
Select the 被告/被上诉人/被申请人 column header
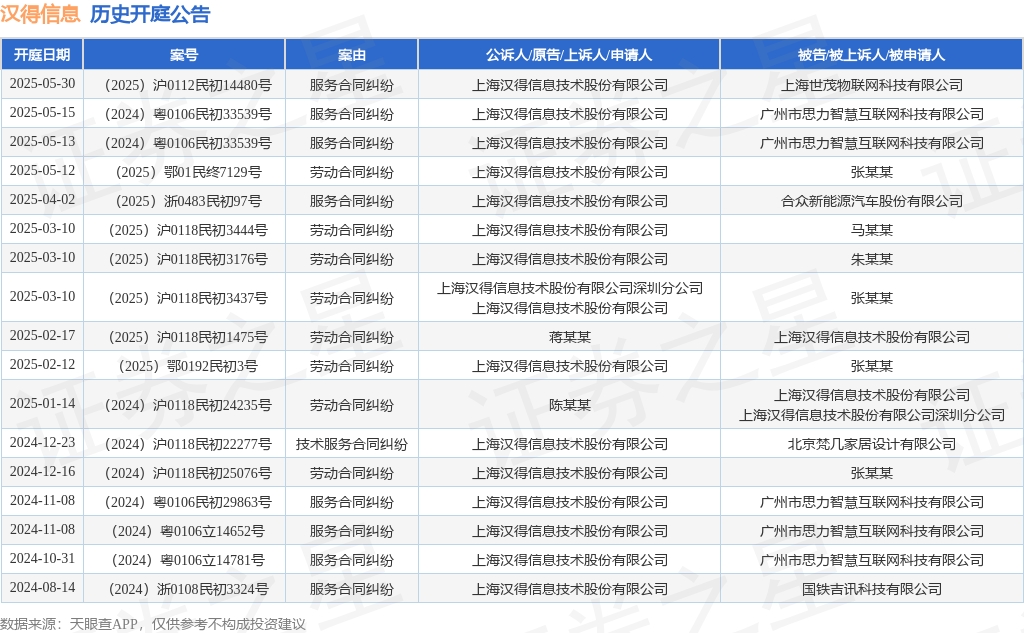(x=871, y=55)
